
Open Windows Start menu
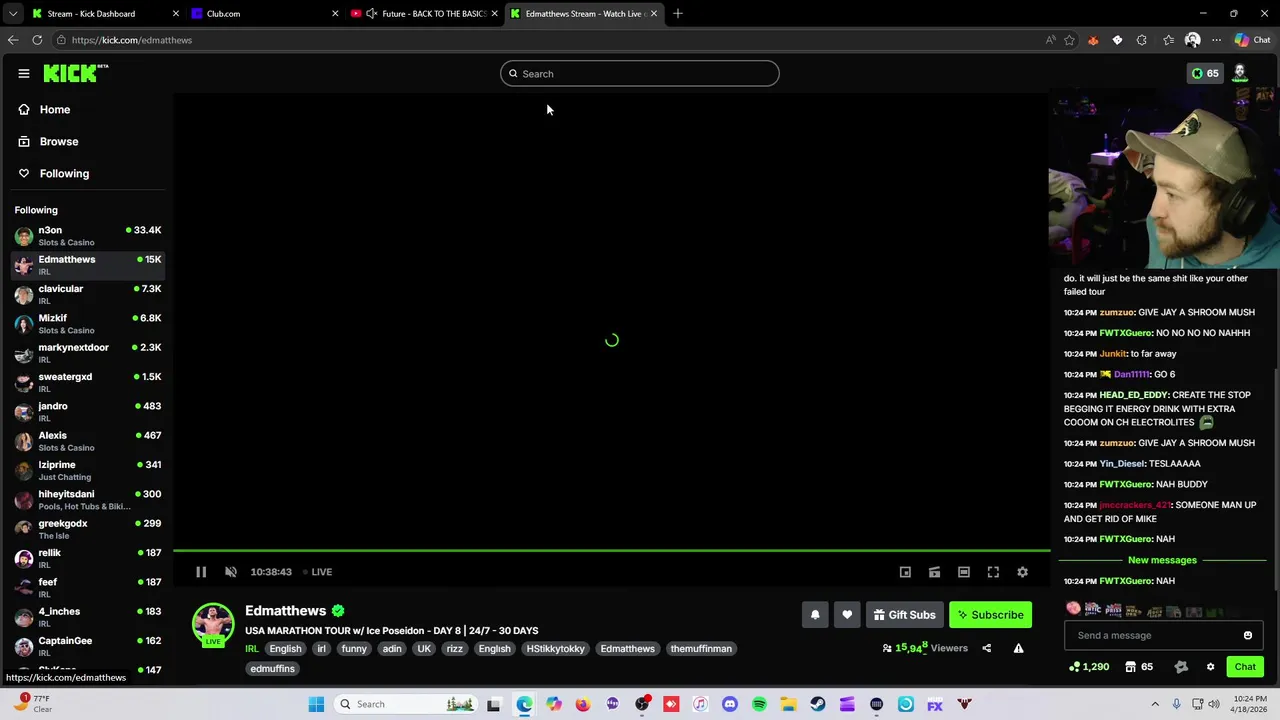[316, 704]
